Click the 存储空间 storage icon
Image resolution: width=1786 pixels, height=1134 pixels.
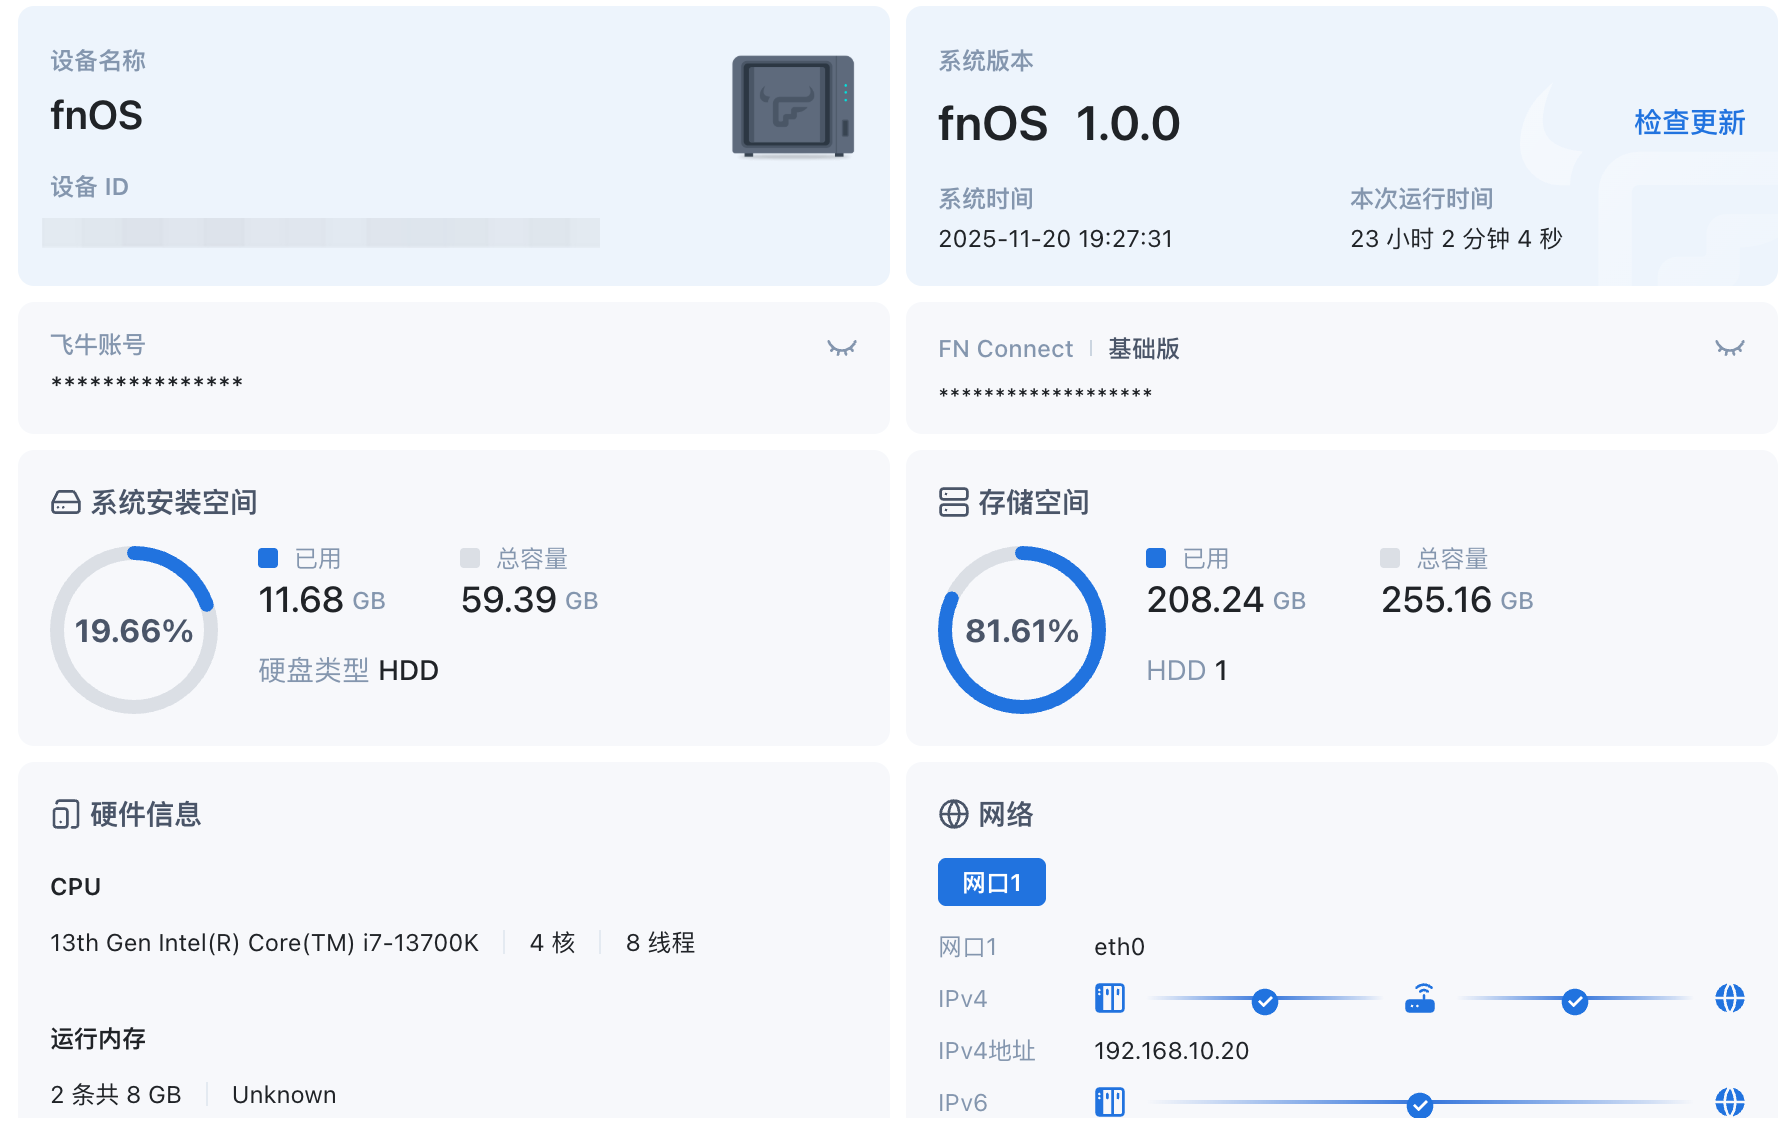tap(953, 502)
